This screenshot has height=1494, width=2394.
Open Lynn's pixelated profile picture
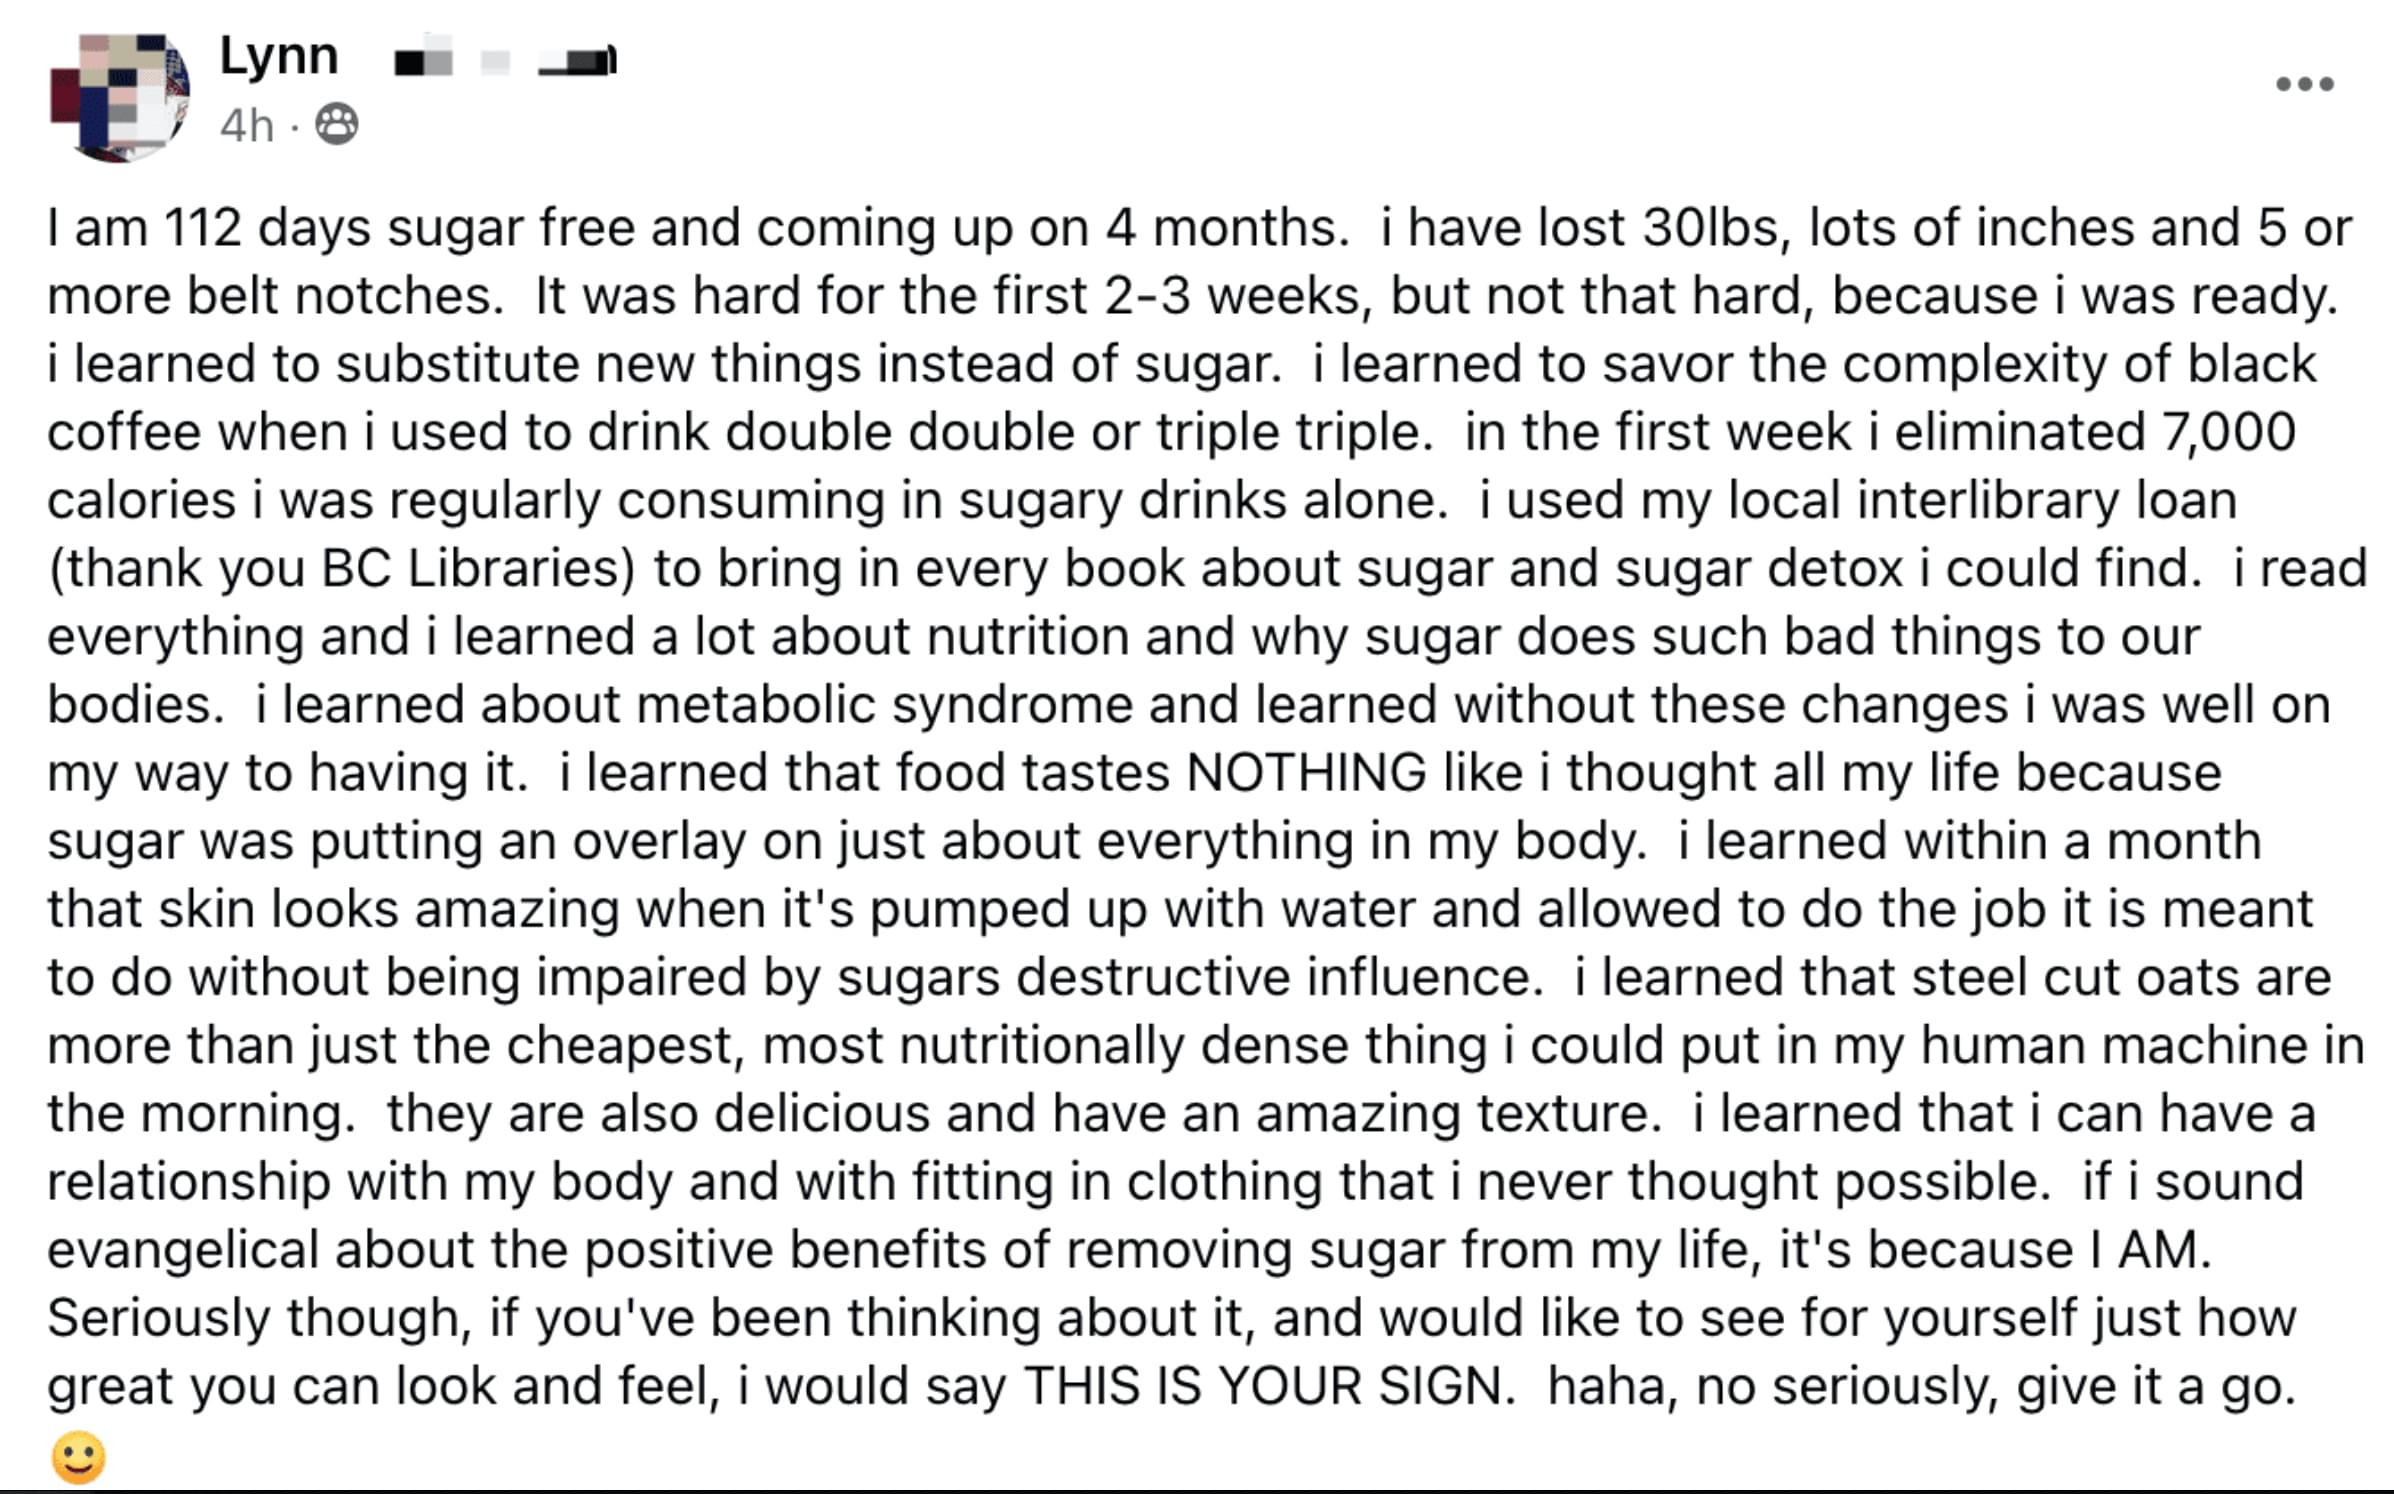pos(120,96)
